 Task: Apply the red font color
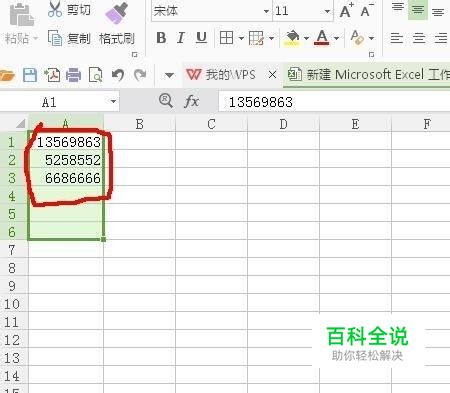pyautogui.click(x=322, y=38)
